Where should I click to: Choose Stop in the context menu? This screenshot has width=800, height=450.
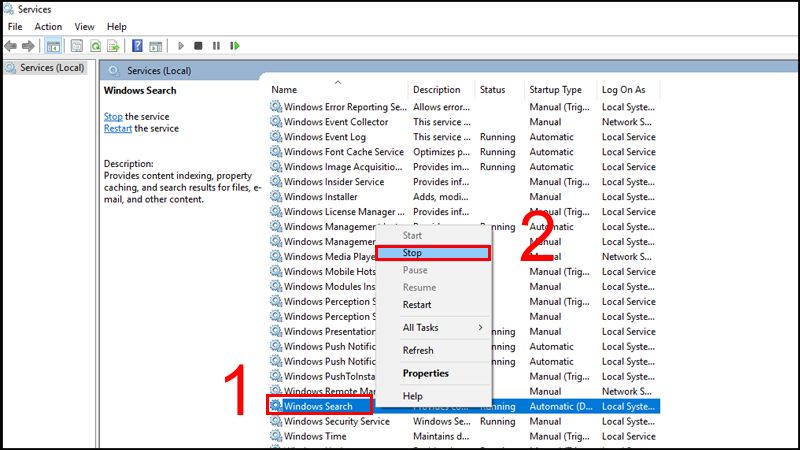click(x=432, y=253)
